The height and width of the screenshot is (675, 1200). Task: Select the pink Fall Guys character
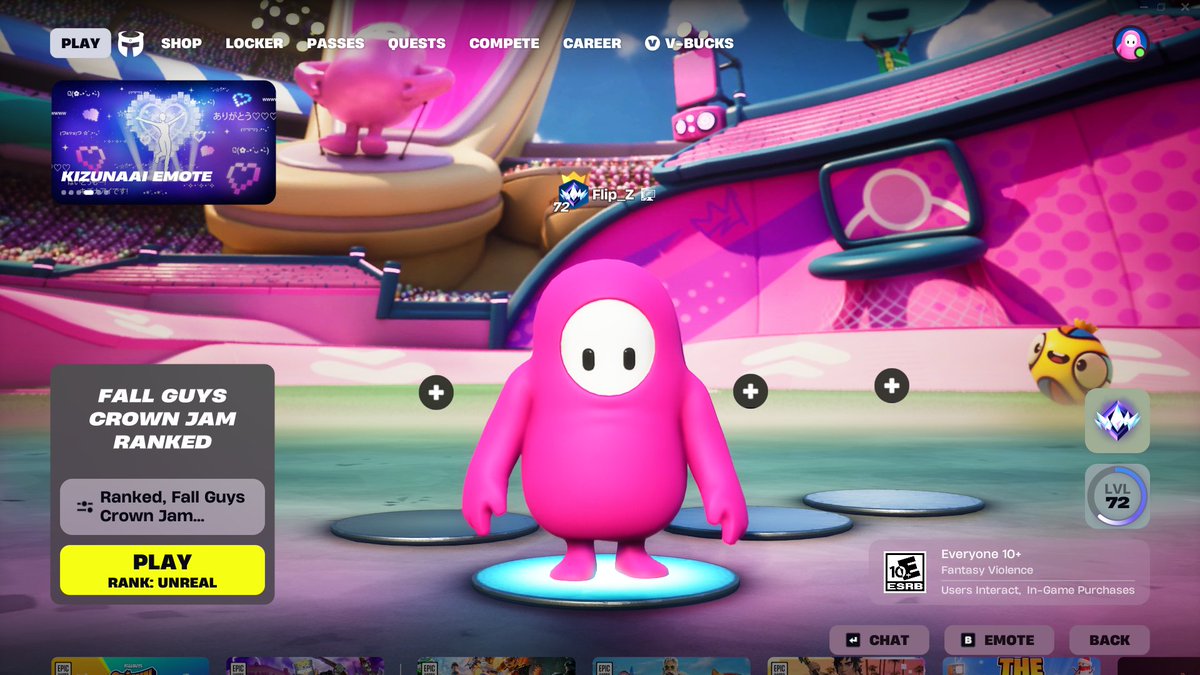[x=603, y=420]
